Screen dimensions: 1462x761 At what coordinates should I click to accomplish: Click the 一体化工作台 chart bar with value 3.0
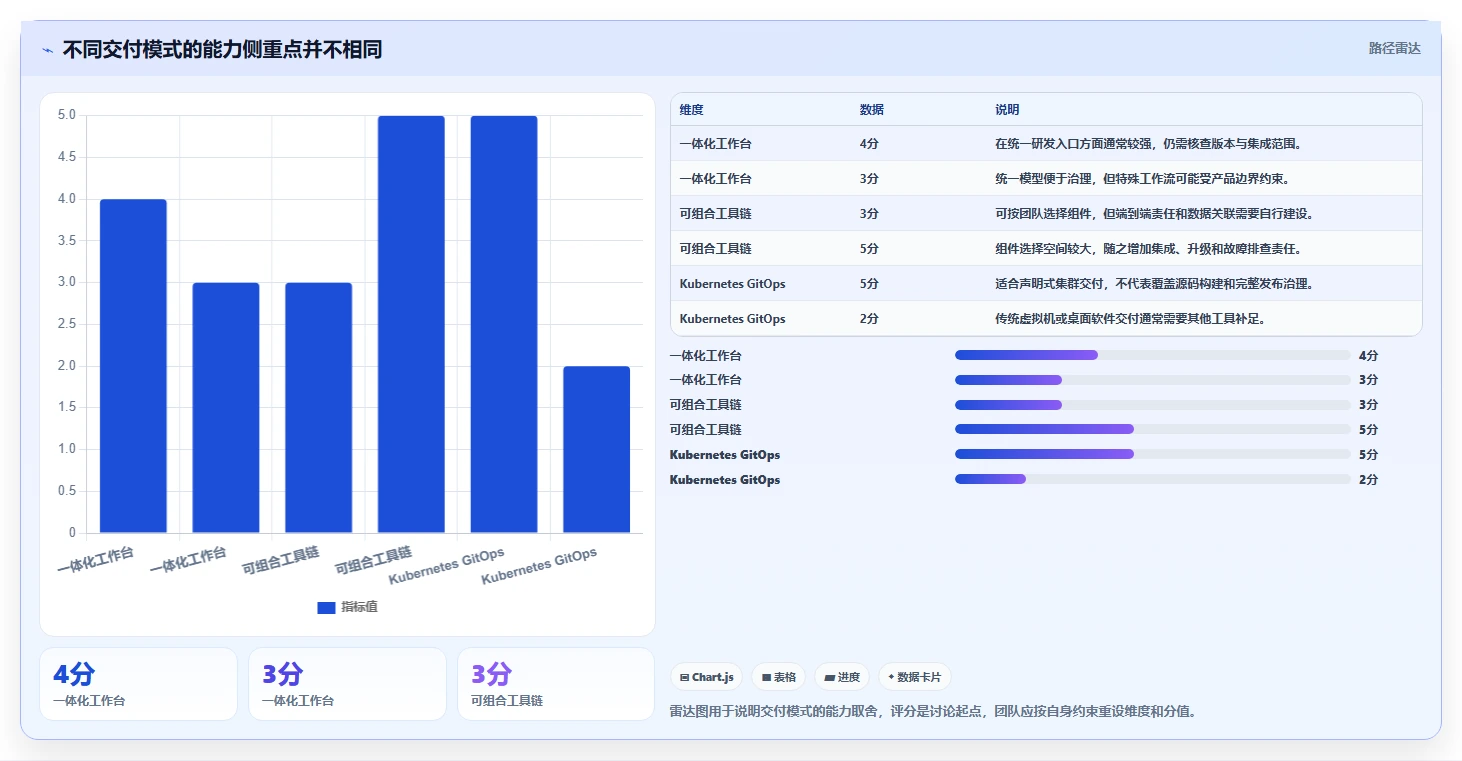(226, 408)
